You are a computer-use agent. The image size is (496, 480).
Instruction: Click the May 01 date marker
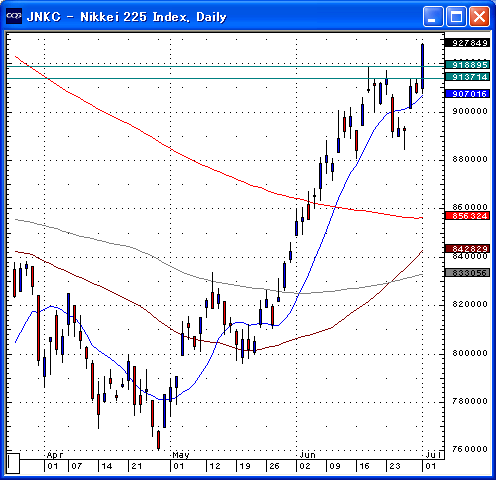[x=179, y=466]
